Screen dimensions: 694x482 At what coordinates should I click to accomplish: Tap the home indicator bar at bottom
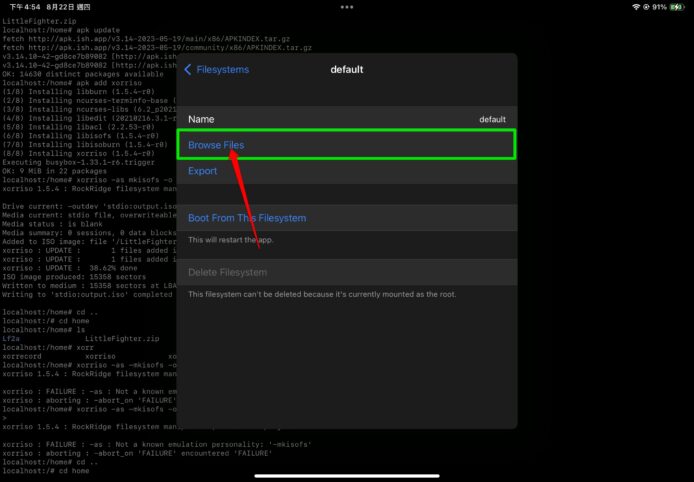347,475
